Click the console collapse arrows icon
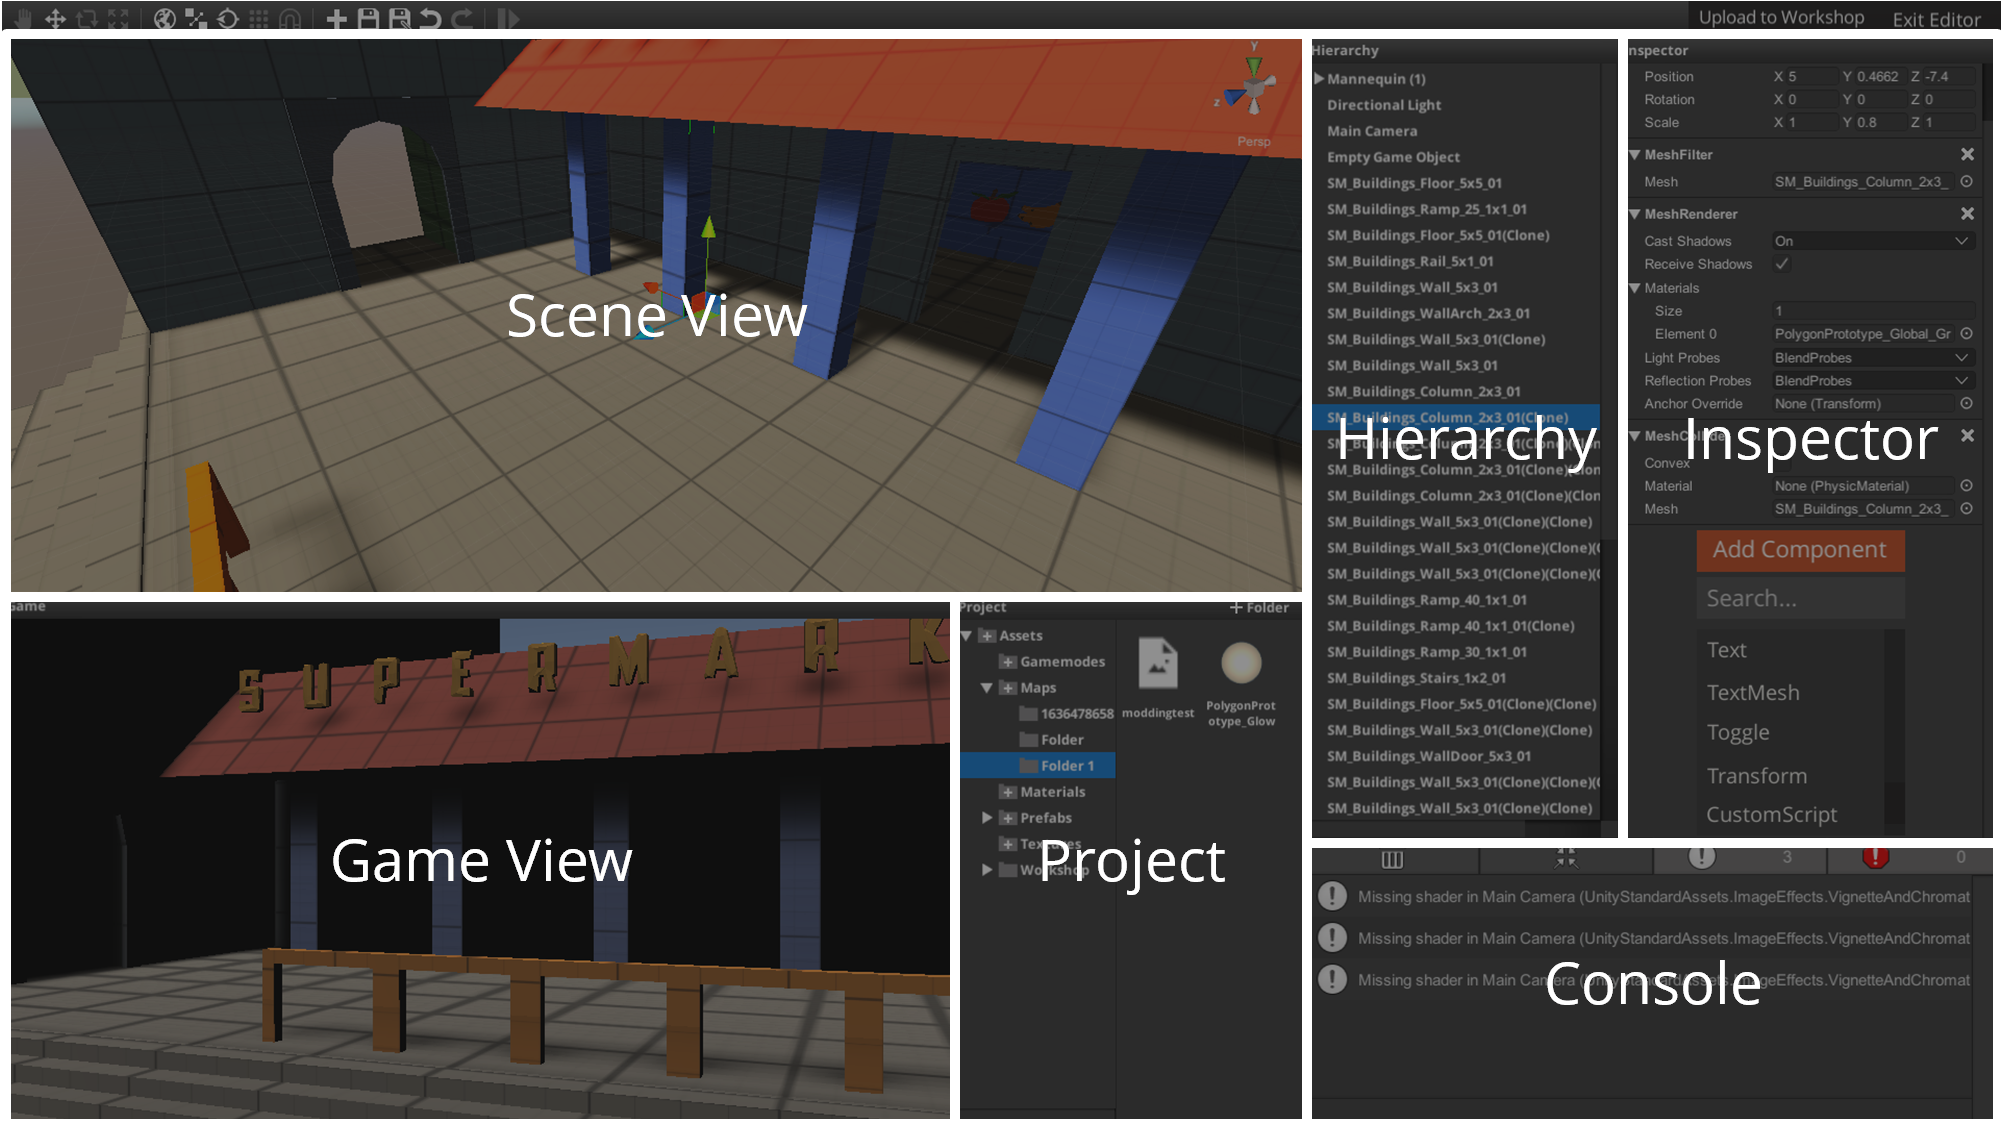This screenshot has width=2004, height=1130. 1566,858
